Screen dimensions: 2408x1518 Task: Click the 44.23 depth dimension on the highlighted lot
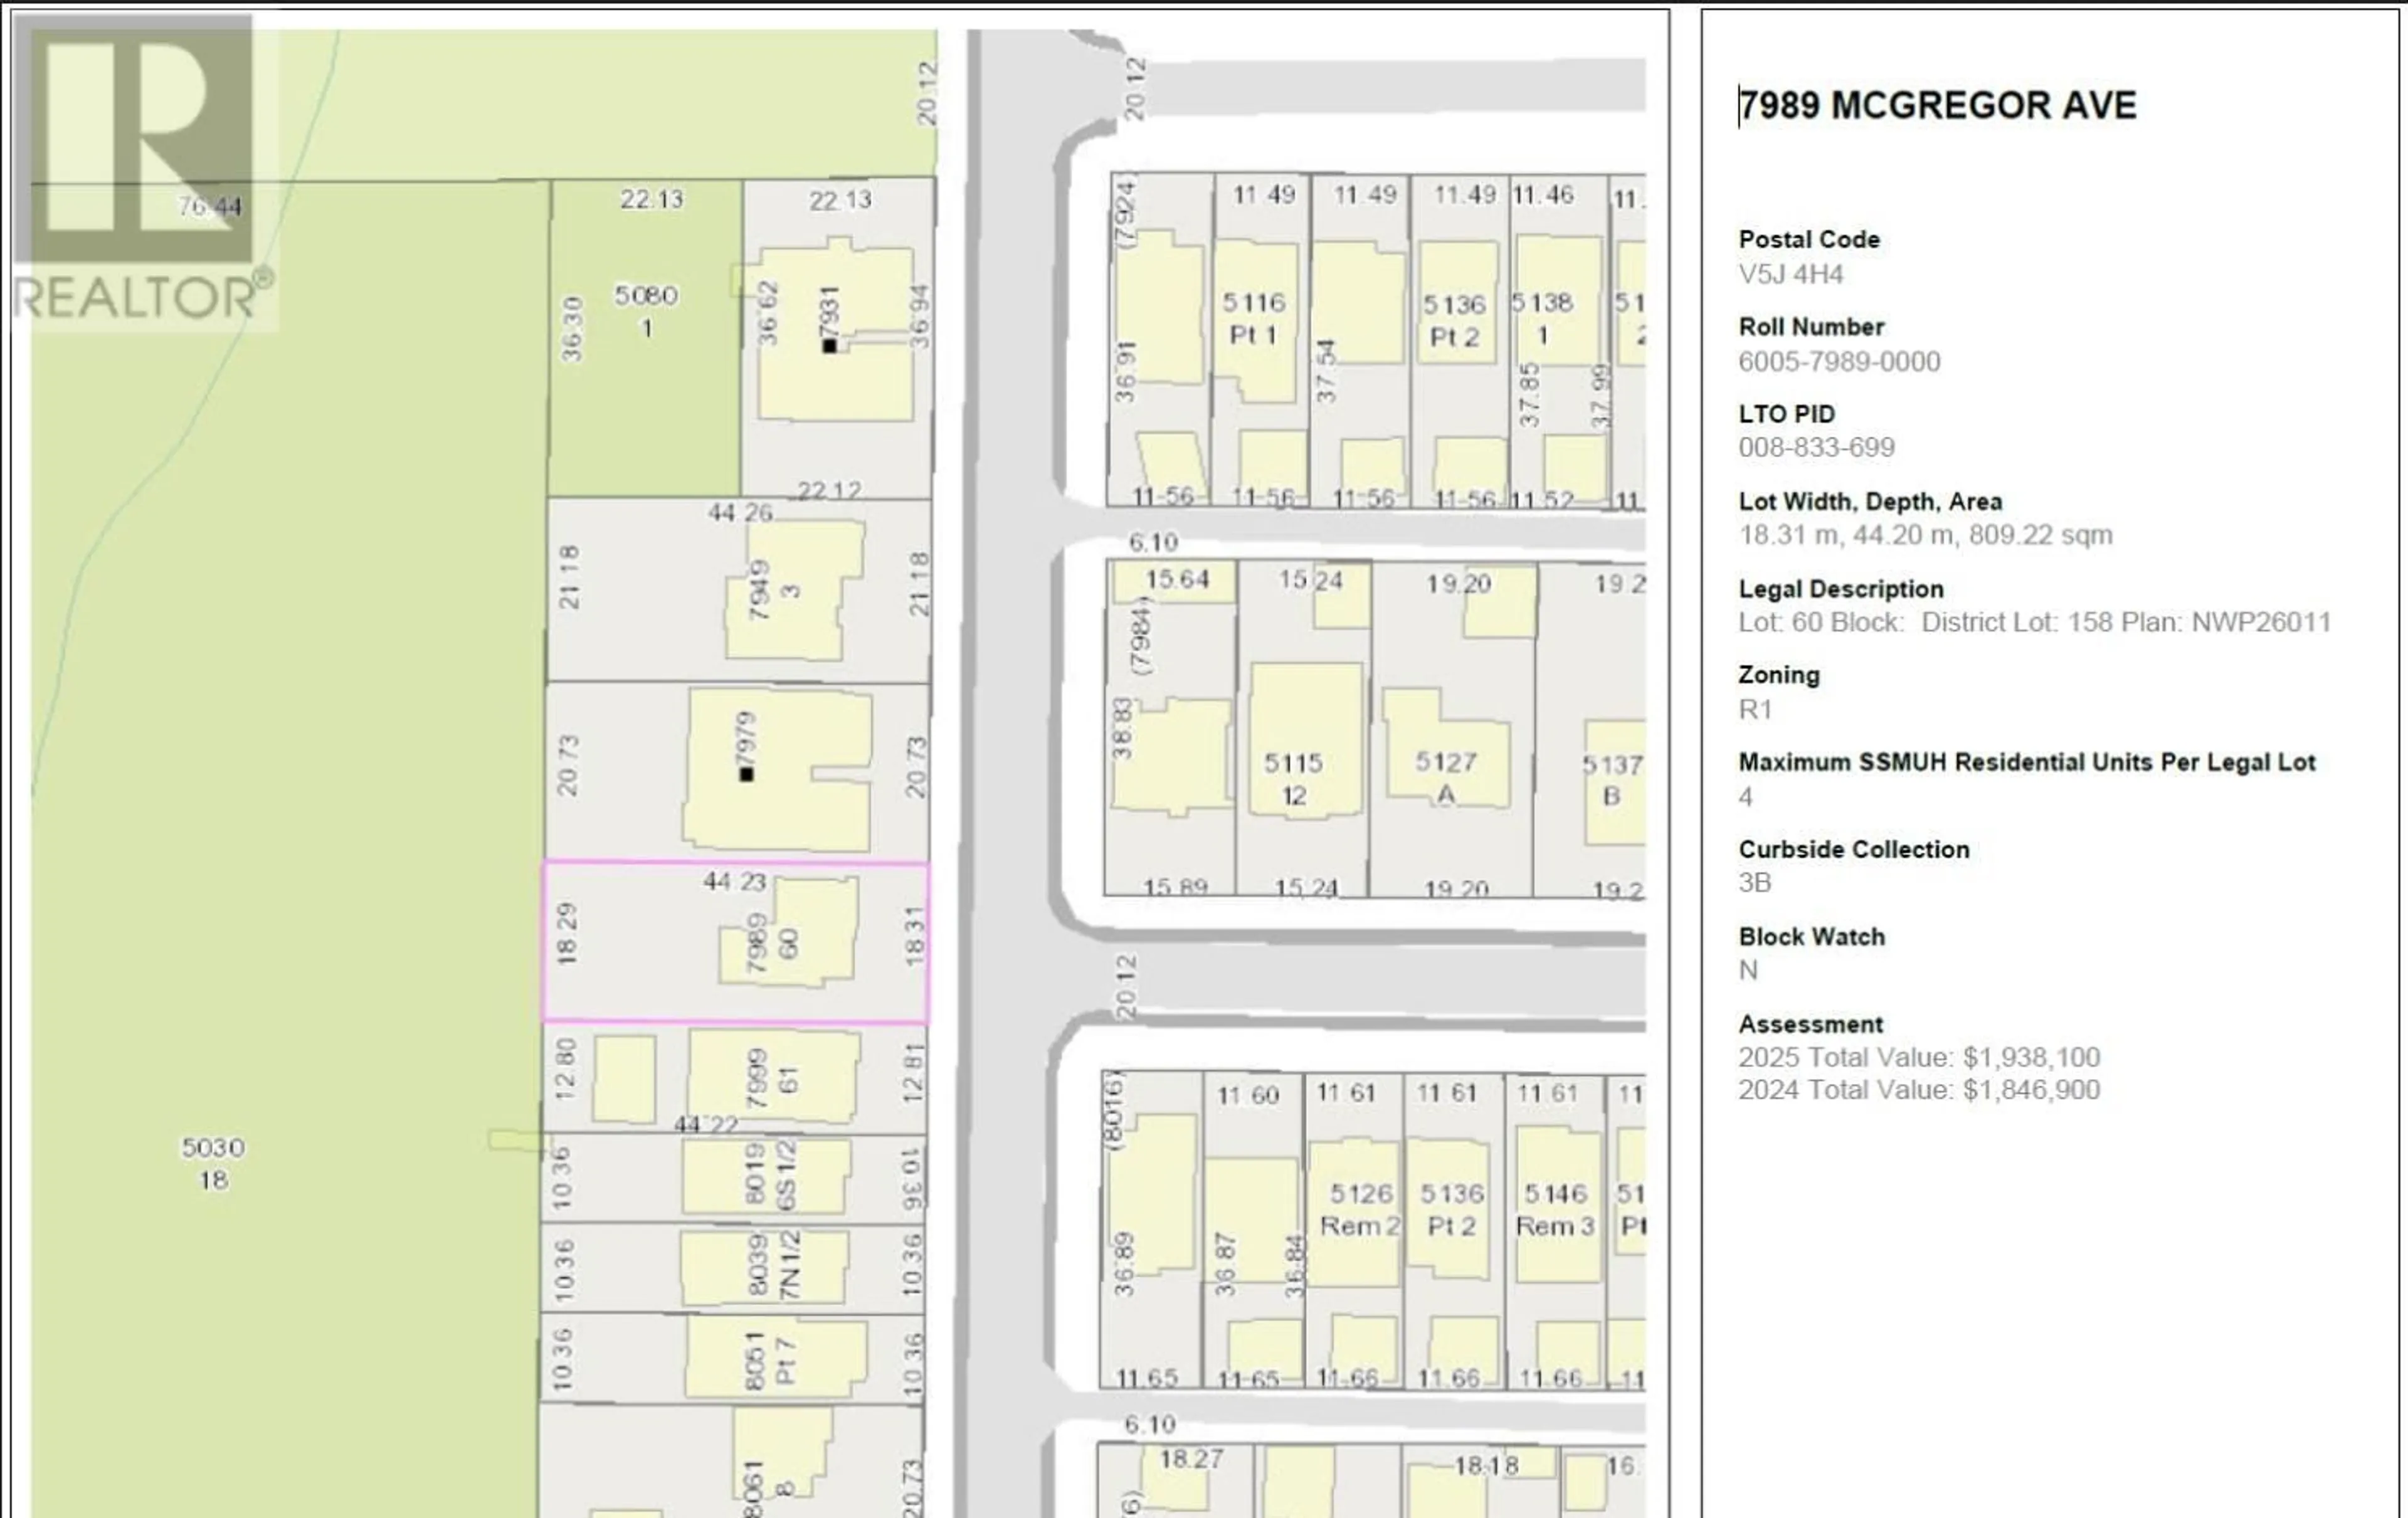(735, 881)
